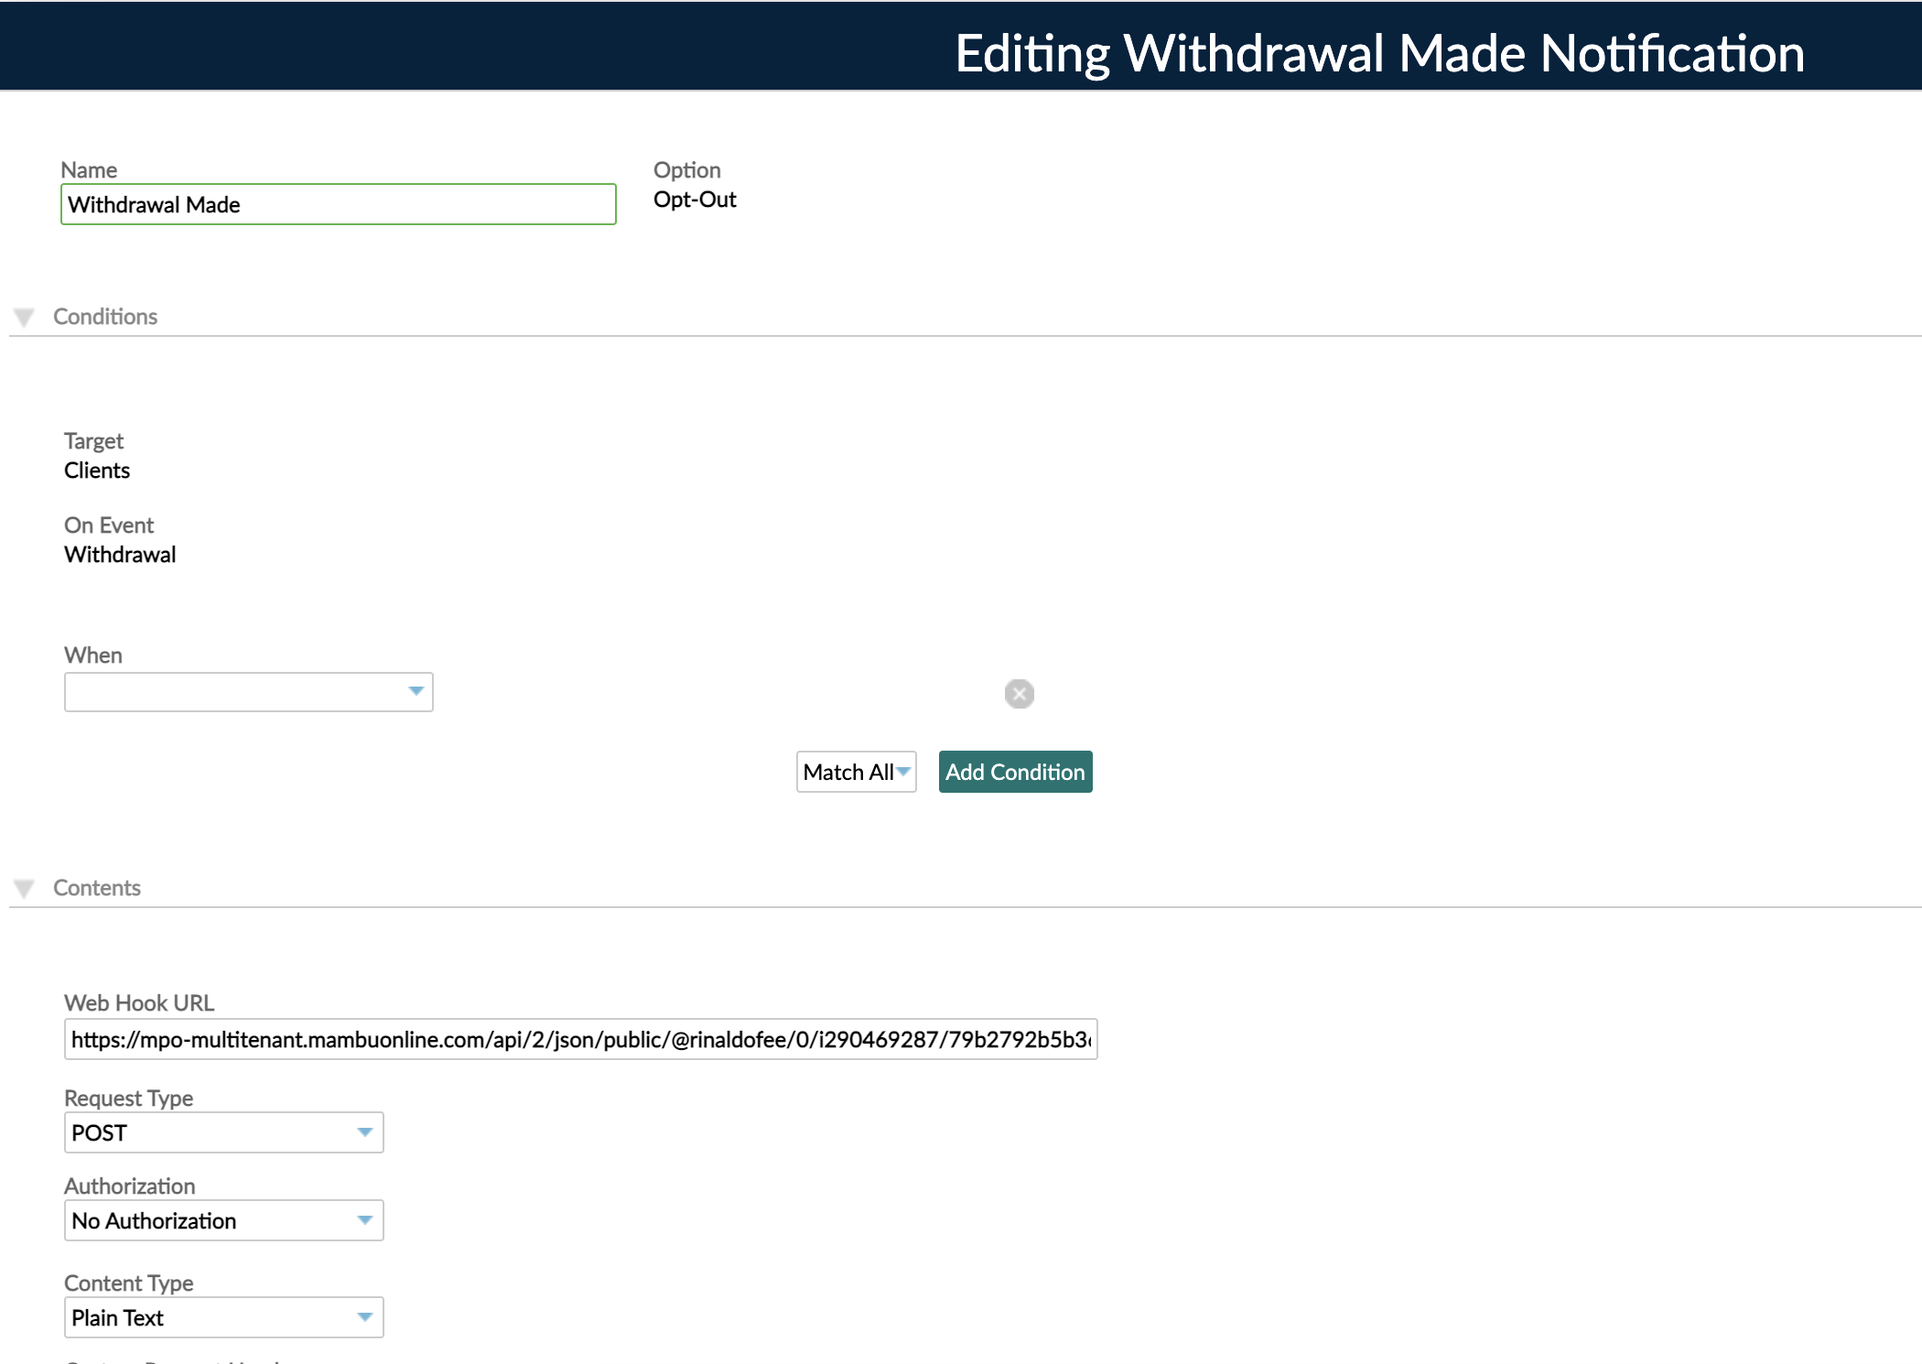This screenshot has width=1922, height=1364.
Task: Click the Authorization dropdown arrow
Action: point(365,1220)
